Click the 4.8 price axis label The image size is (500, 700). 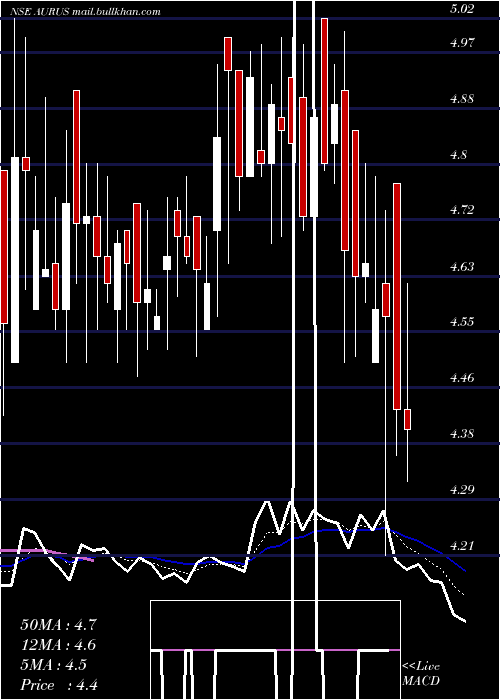pos(458,155)
